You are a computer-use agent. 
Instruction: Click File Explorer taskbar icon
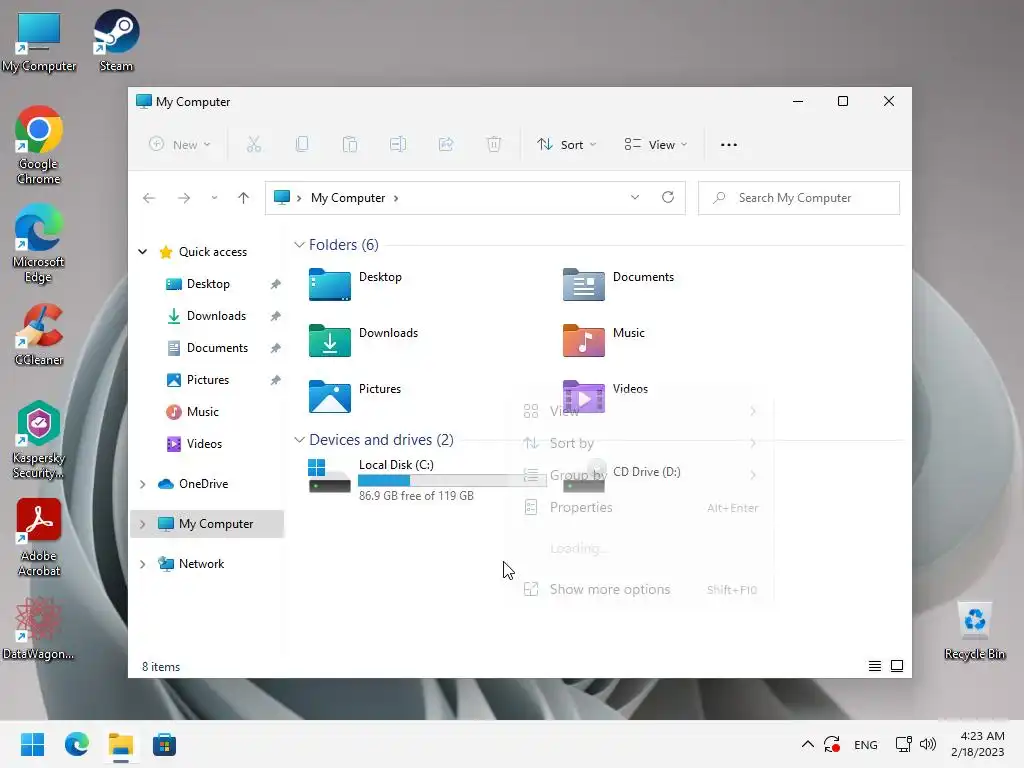121,744
